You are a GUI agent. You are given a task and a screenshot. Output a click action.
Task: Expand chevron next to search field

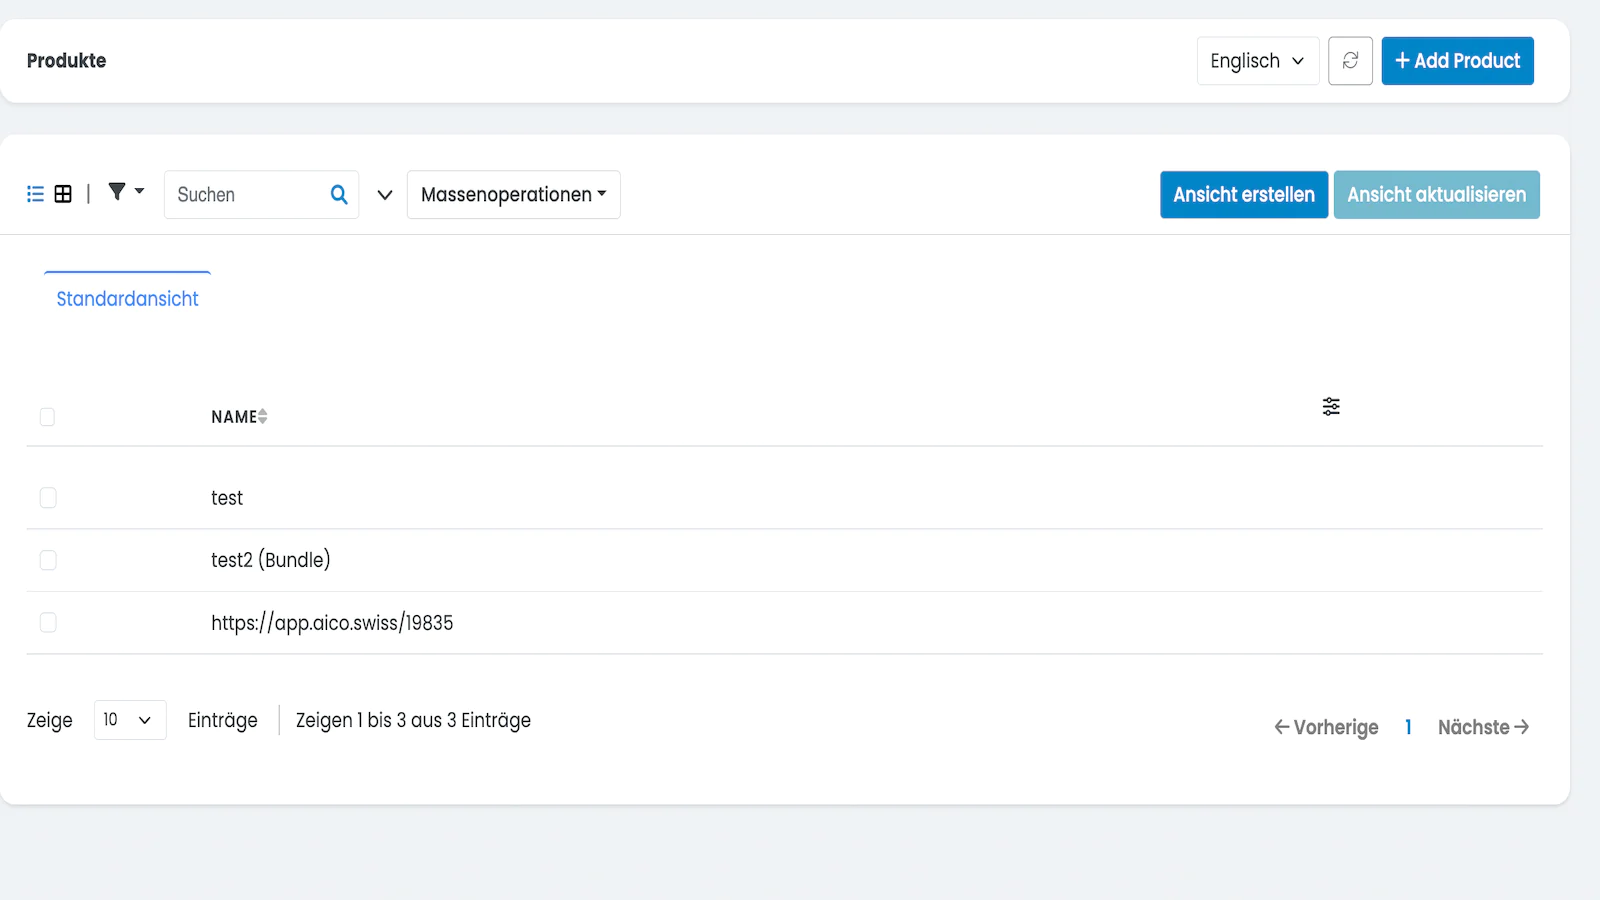(x=384, y=195)
